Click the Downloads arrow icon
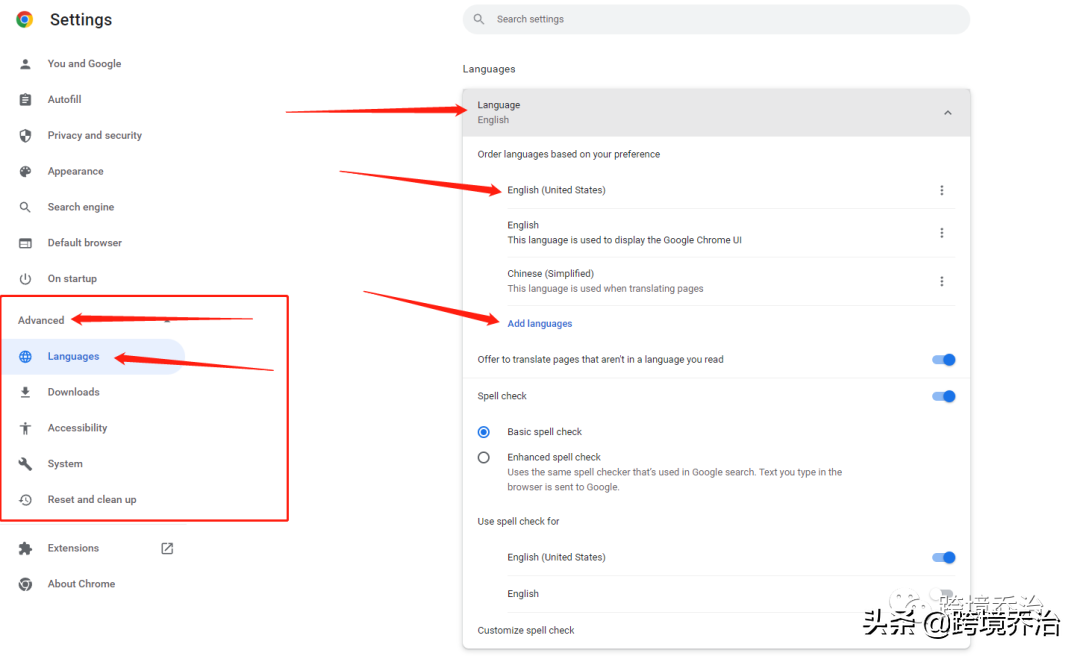 [25, 392]
